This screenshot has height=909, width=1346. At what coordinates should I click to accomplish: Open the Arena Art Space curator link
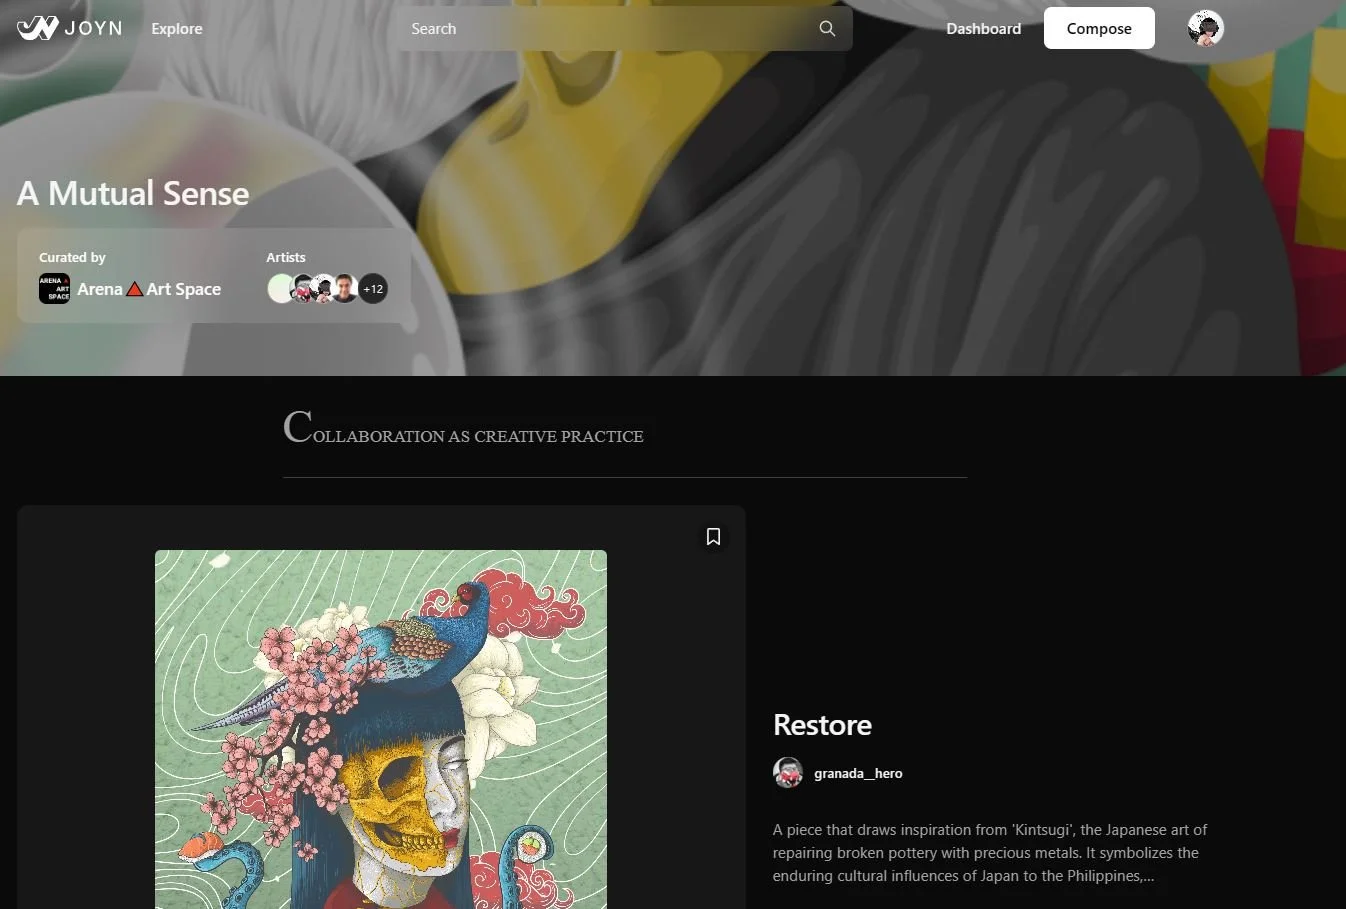(x=149, y=289)
